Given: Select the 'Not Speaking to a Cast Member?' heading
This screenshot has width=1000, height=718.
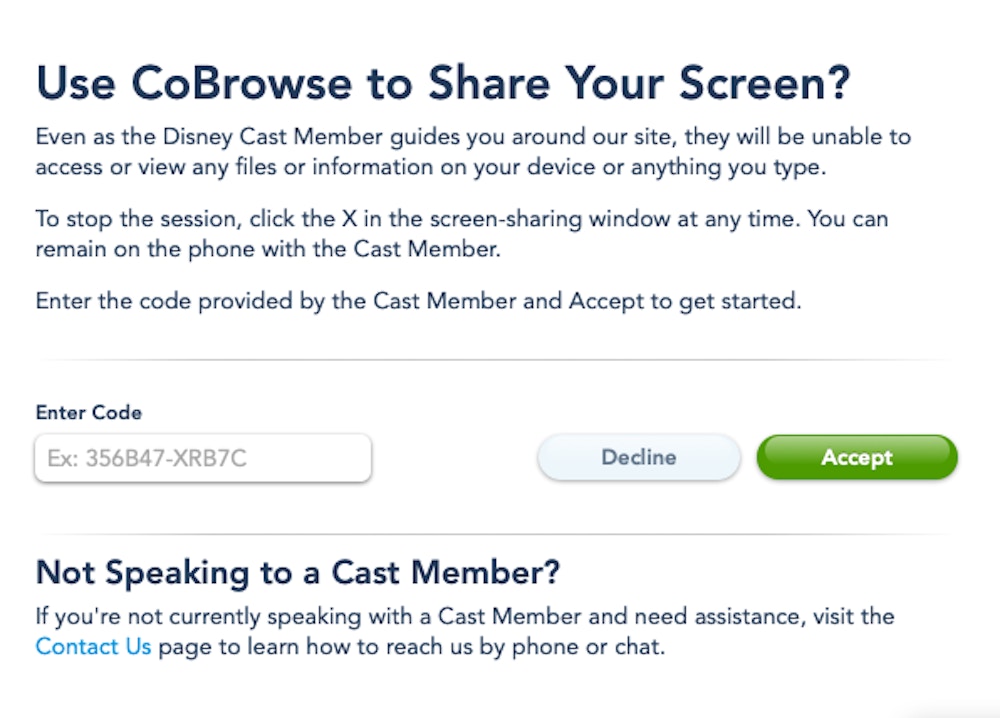Looking at the screenshot, I should tap(298, 572).
